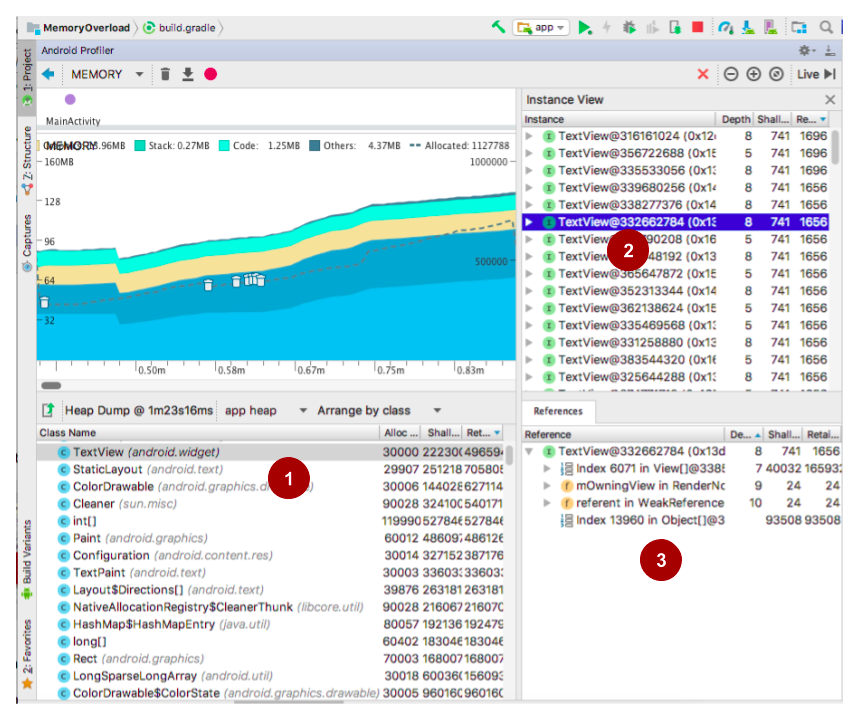Select the LongSparseLongArray class row
This screenshot has height=709, width=860.
click(271, 676)
